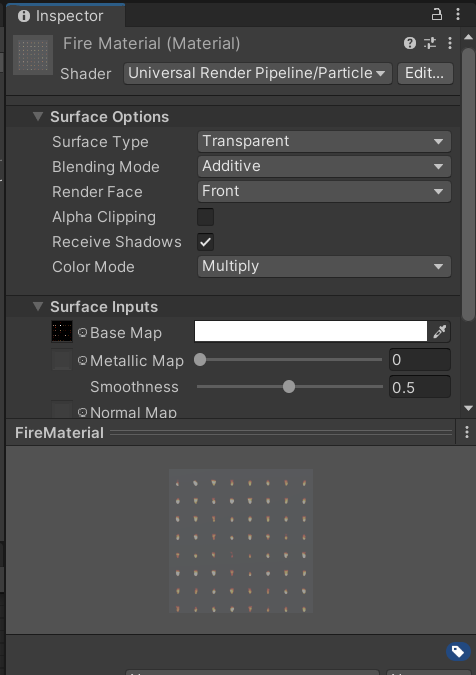Click the Smoothness label
Screen dimensions: 476x675
(x=134, y=387)
